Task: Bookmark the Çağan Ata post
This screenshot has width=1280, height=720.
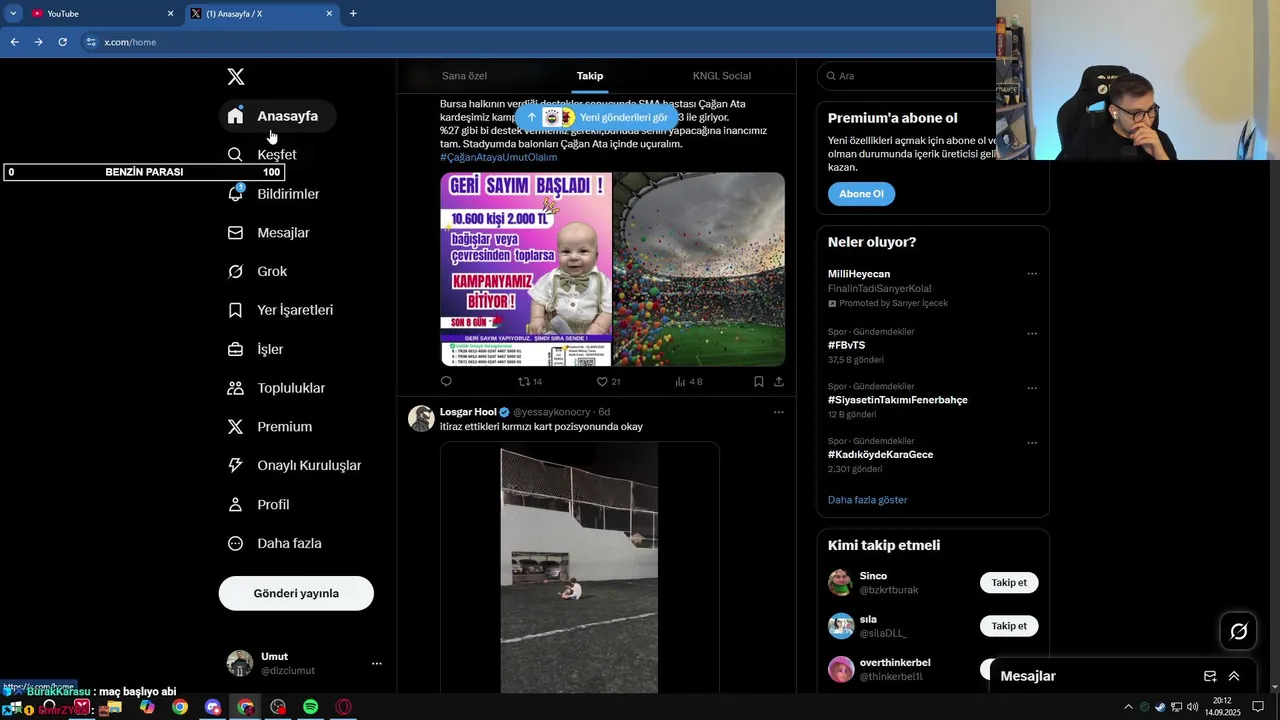Action: 758,381
